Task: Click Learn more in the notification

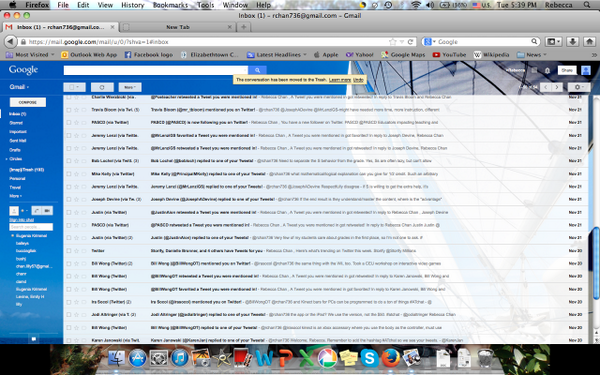Action: pyautogui.click(x=340, y=80)
